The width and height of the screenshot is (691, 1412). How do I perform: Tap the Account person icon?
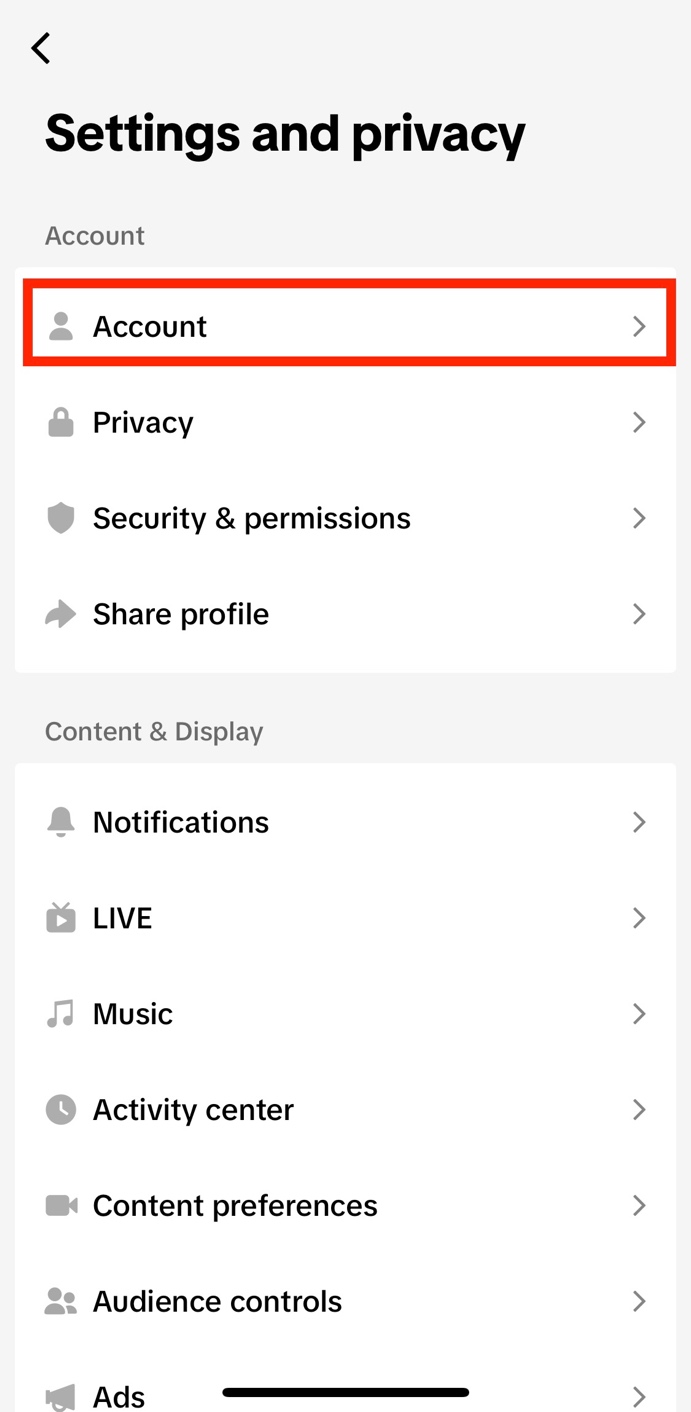tap(61, 326)
